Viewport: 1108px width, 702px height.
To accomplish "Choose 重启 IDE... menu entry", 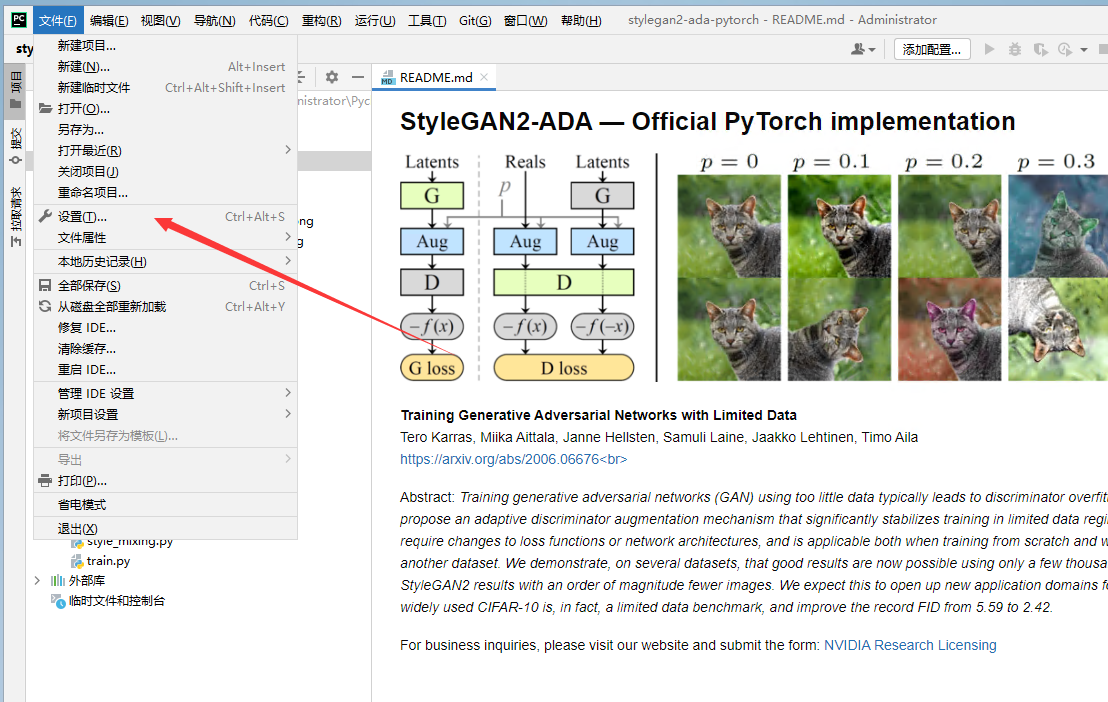I will [165, 370].
